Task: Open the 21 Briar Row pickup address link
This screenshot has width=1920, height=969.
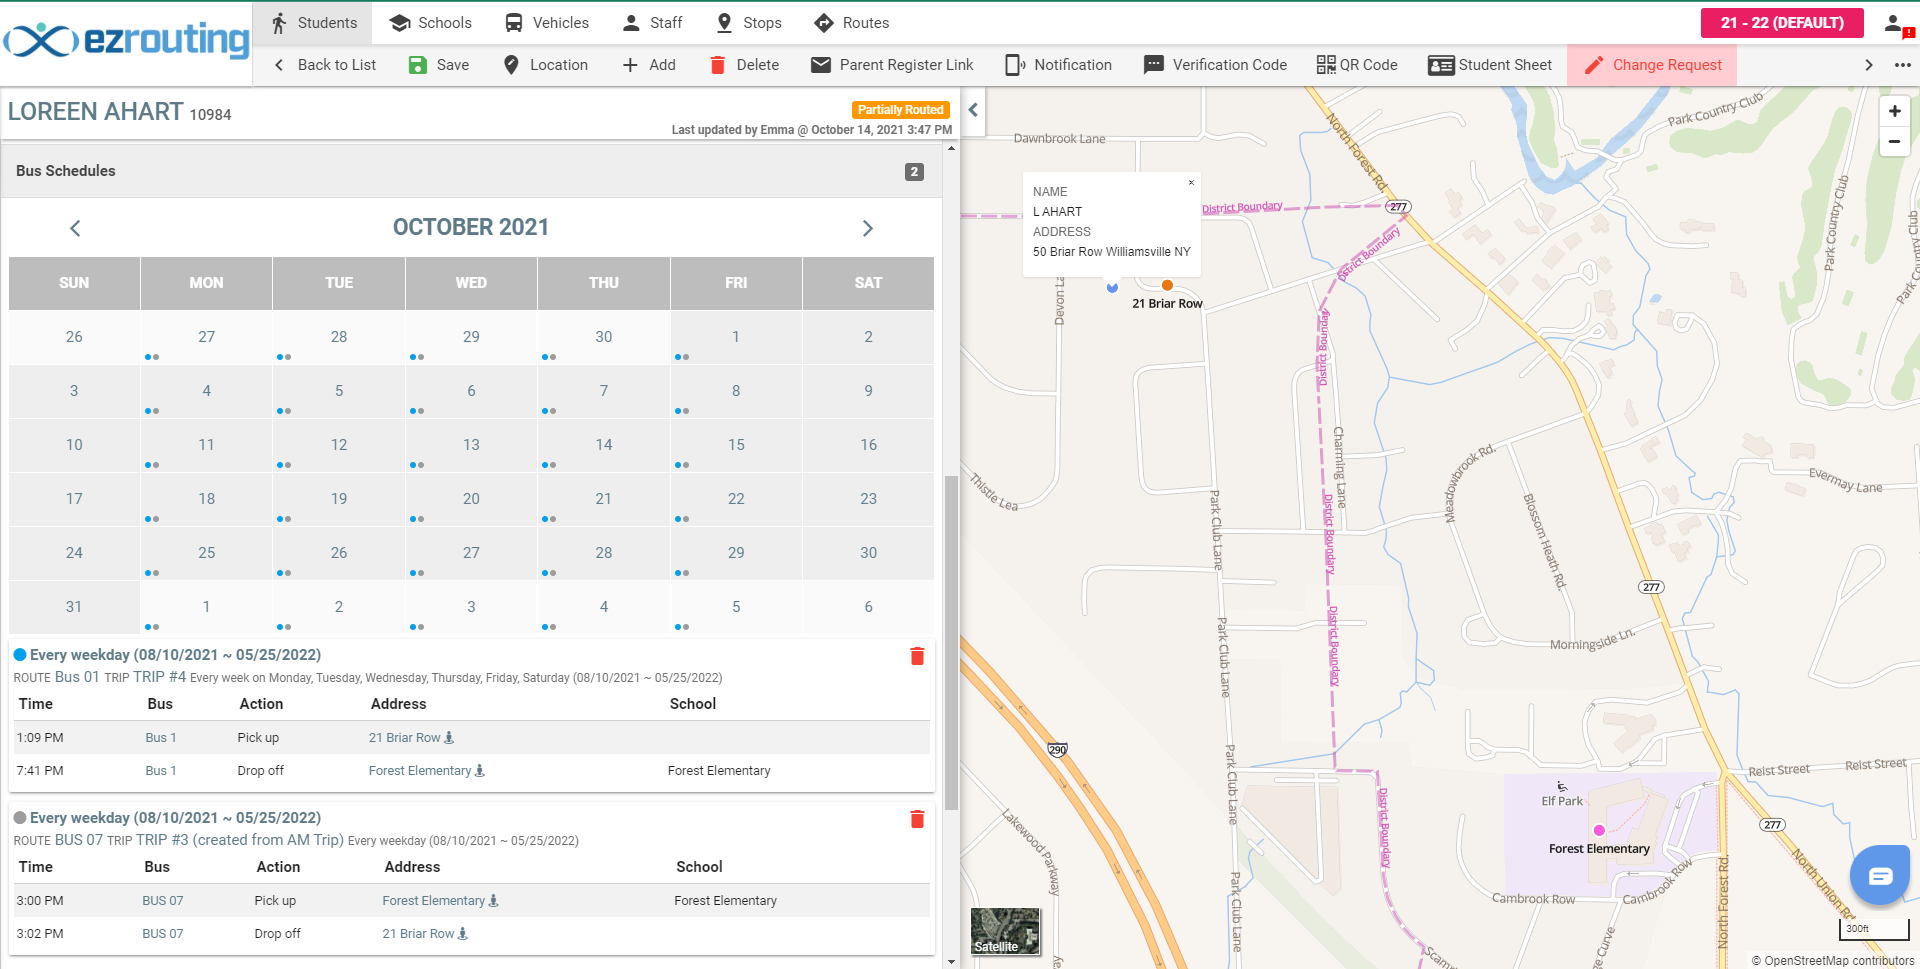Action: 404,738
